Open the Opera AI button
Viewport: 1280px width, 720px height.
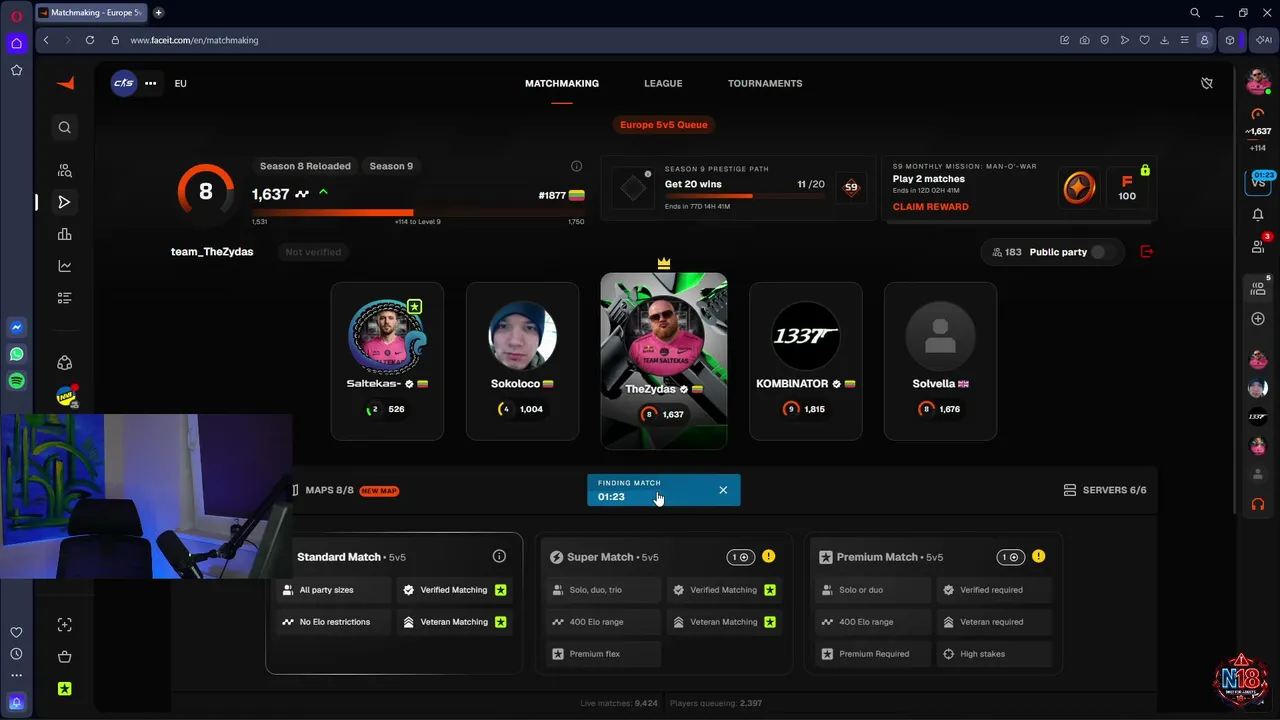[x=1264, y=40]
